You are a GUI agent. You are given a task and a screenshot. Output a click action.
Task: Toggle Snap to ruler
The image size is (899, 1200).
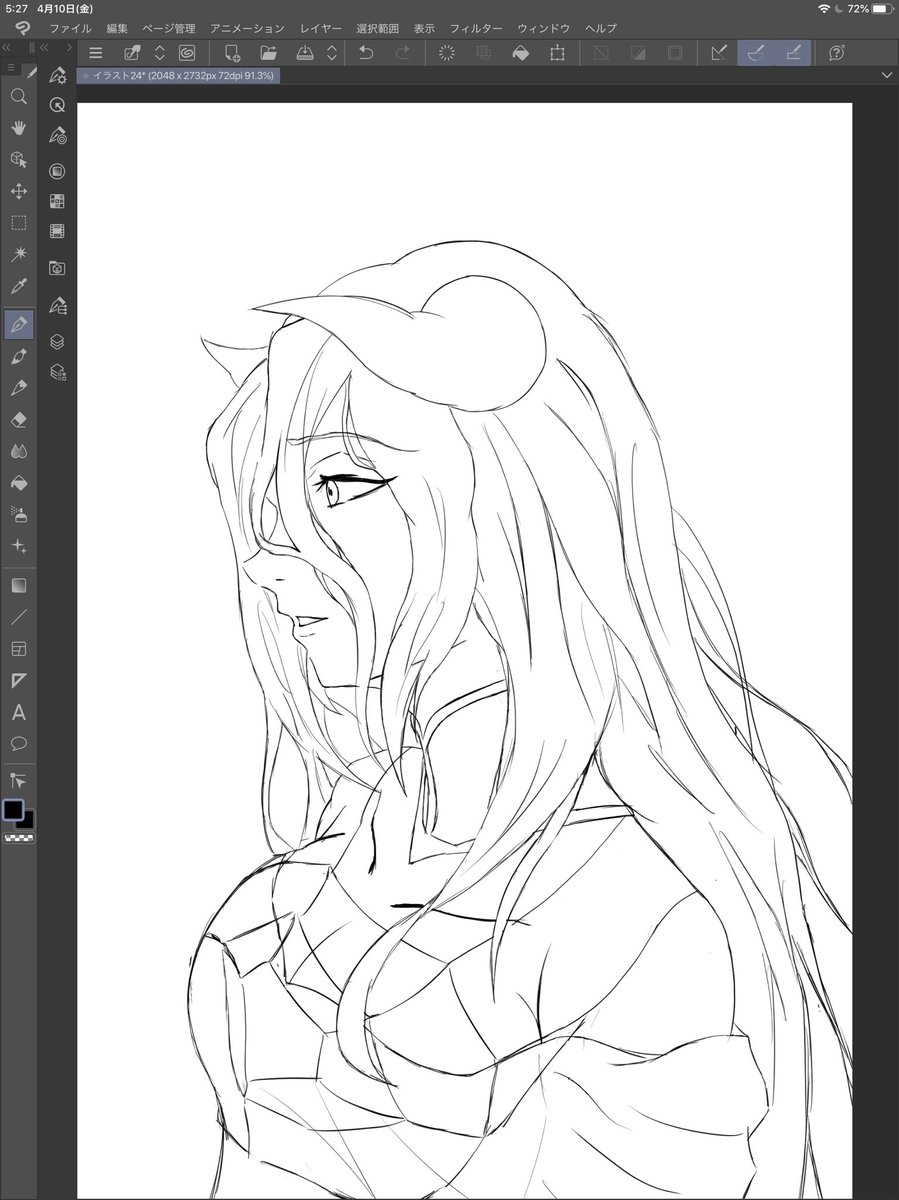point(719,53)
